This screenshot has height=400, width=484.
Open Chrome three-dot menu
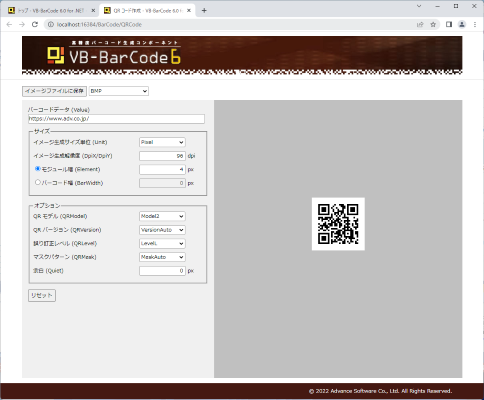click(475, 24)
